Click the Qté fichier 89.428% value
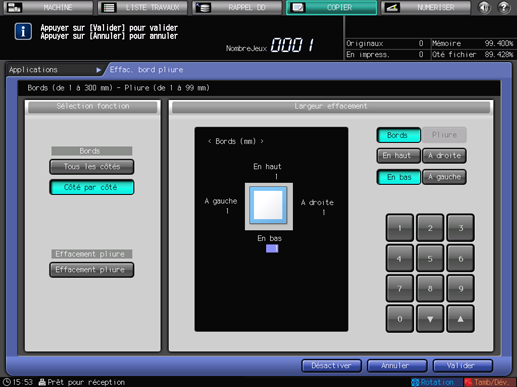 (499, 54)
